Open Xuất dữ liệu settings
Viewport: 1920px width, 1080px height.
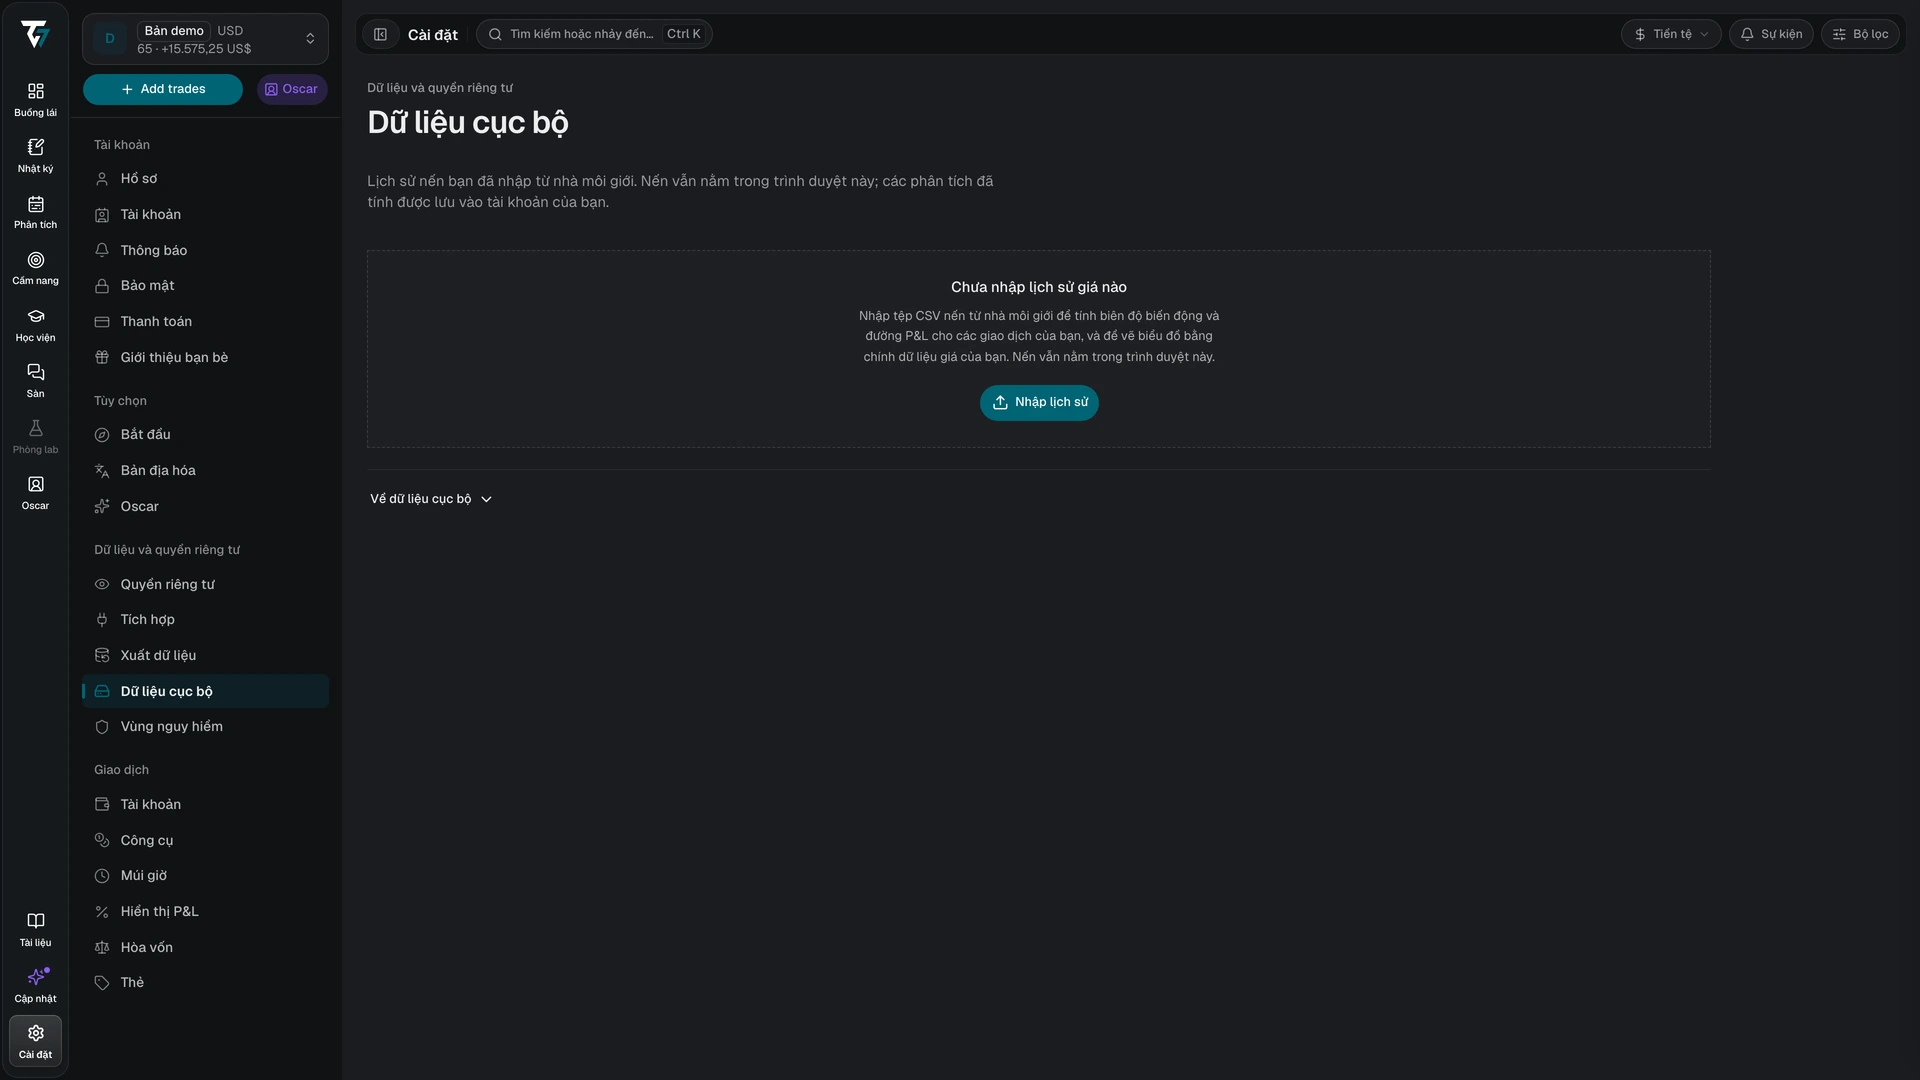coord(205,656)
